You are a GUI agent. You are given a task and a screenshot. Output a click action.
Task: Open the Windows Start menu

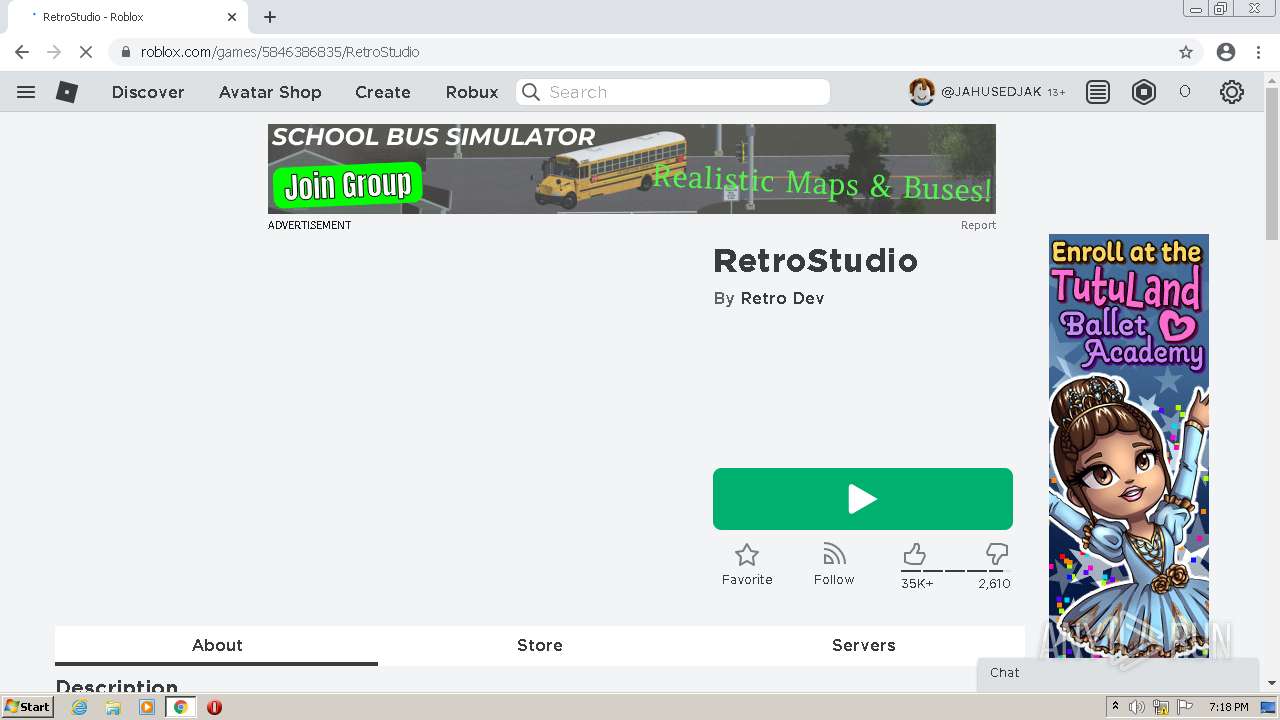[x=28, y=707]
